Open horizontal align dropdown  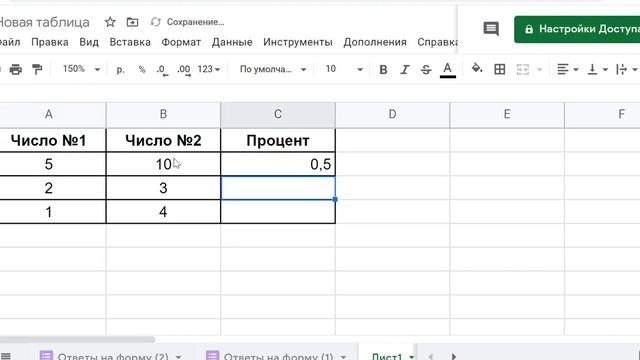coord(567,69)
